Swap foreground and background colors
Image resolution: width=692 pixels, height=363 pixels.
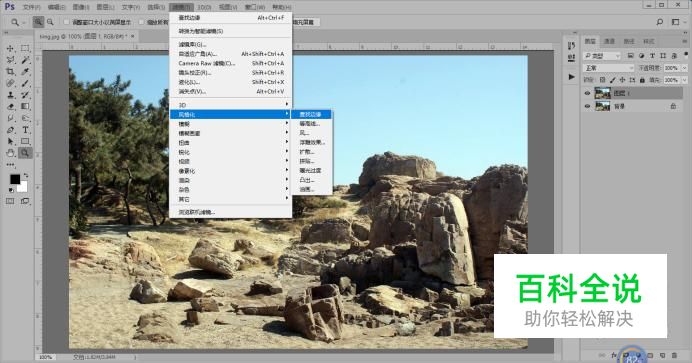coord(26,176)
